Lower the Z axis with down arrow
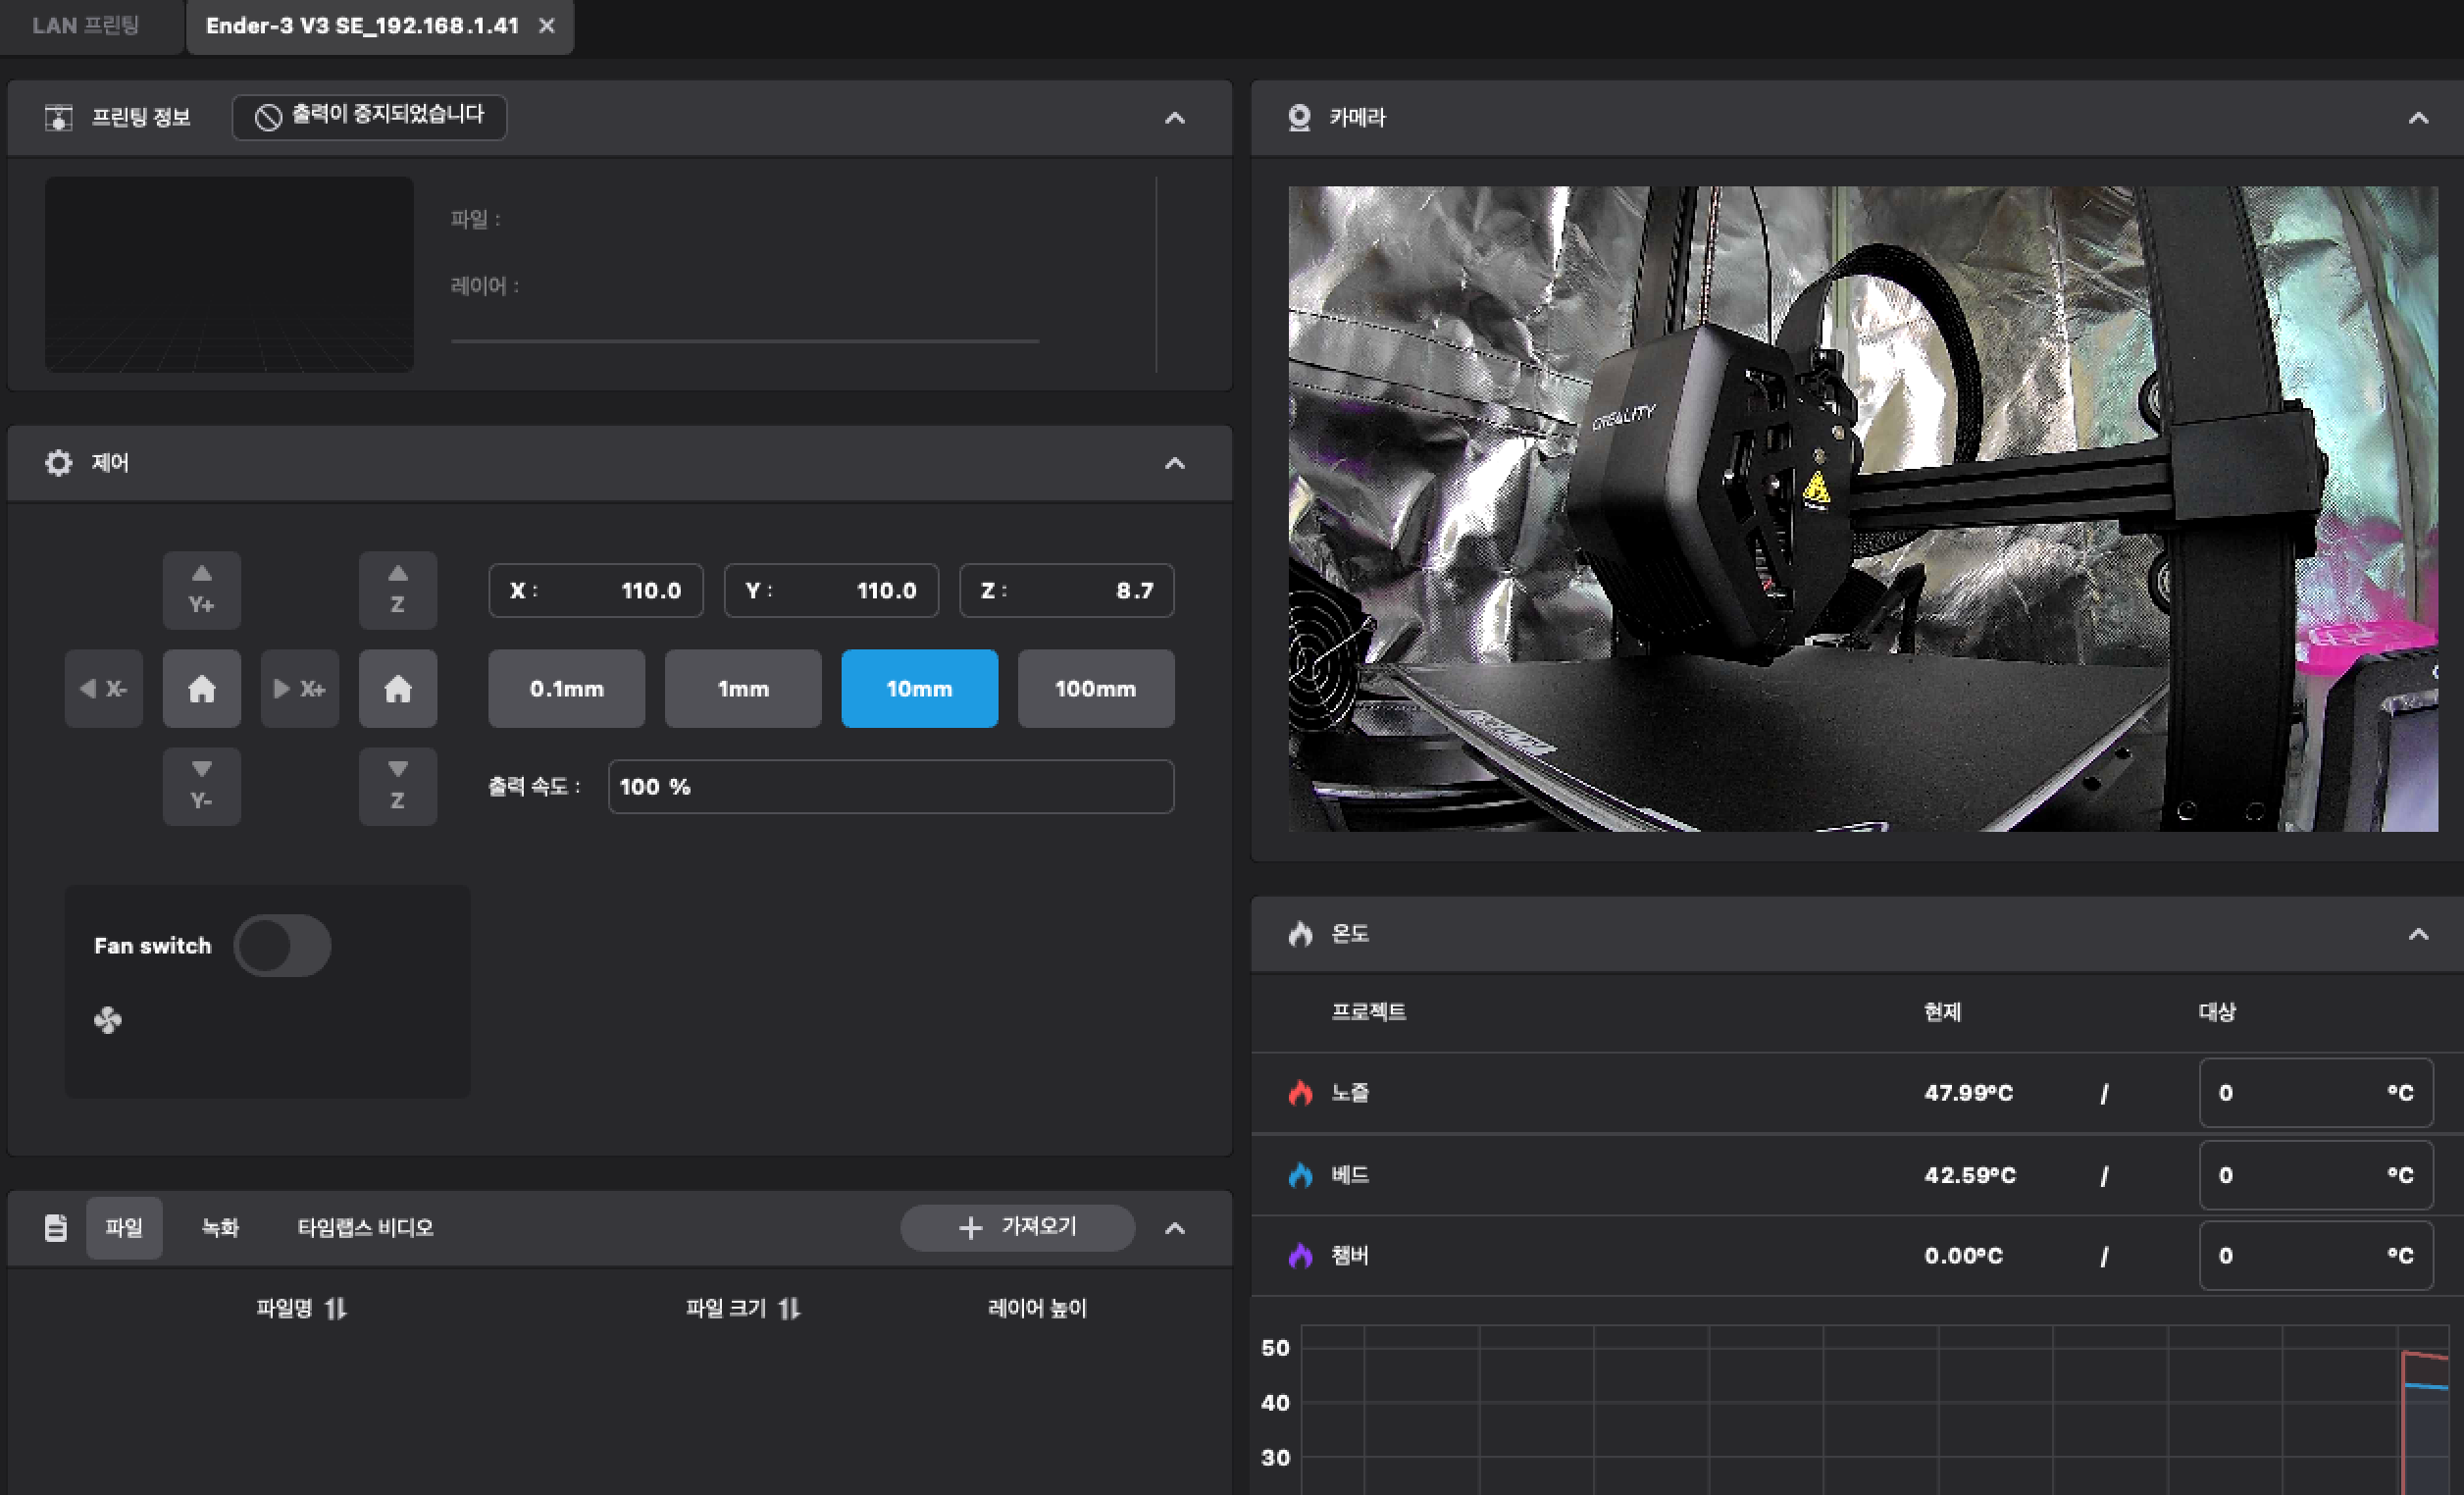 pyautogui.click(x=397, y=786)
